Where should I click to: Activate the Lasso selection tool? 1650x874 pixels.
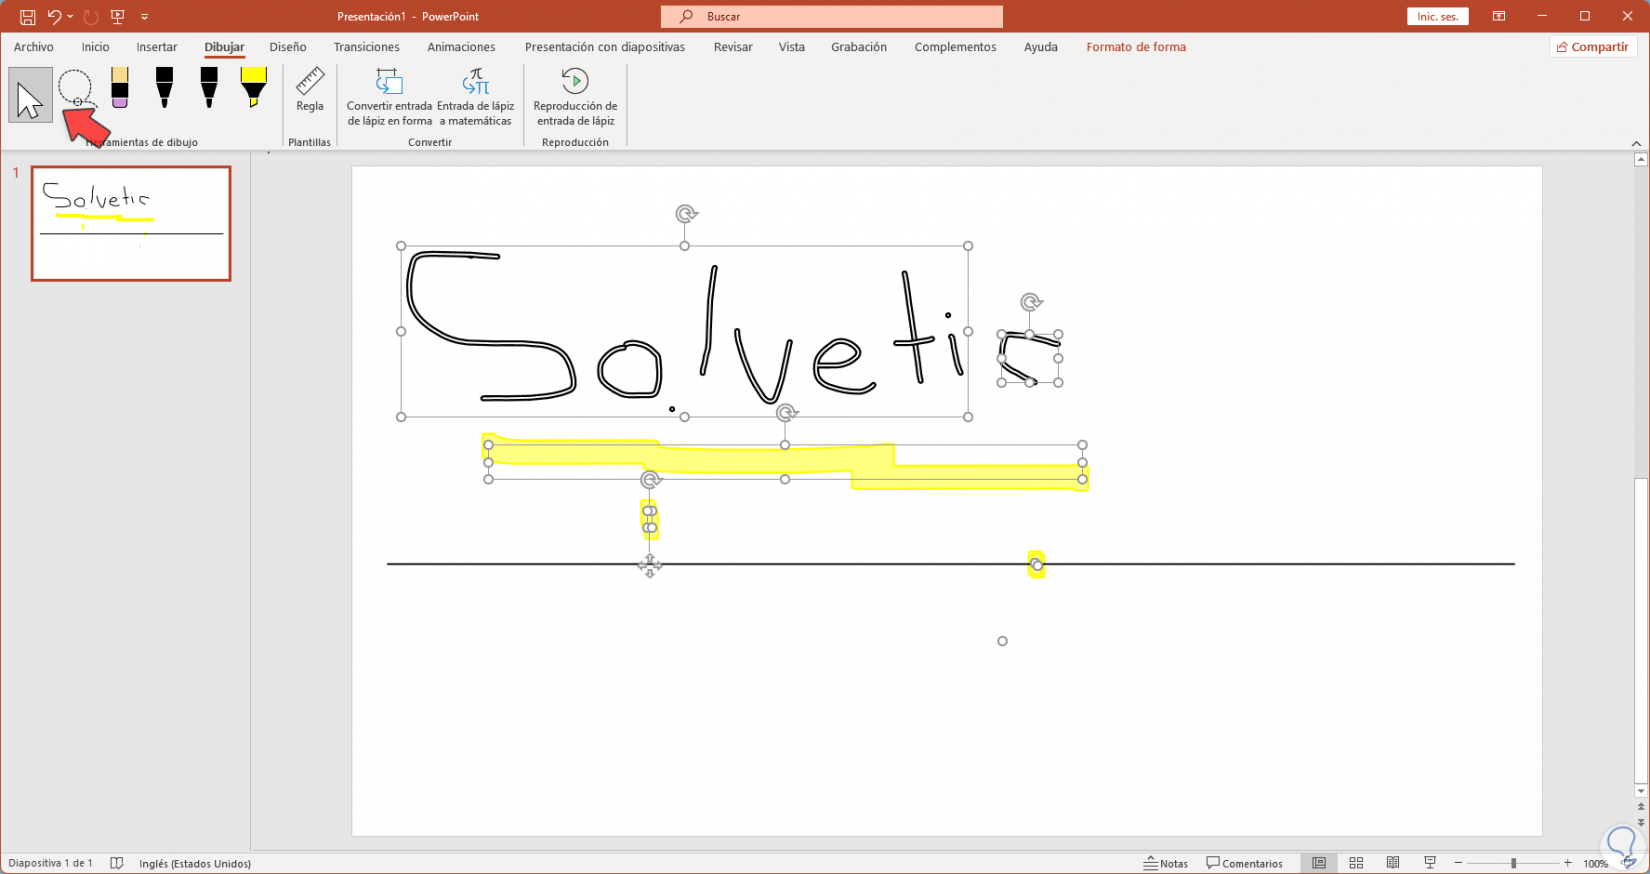point(75,89)
